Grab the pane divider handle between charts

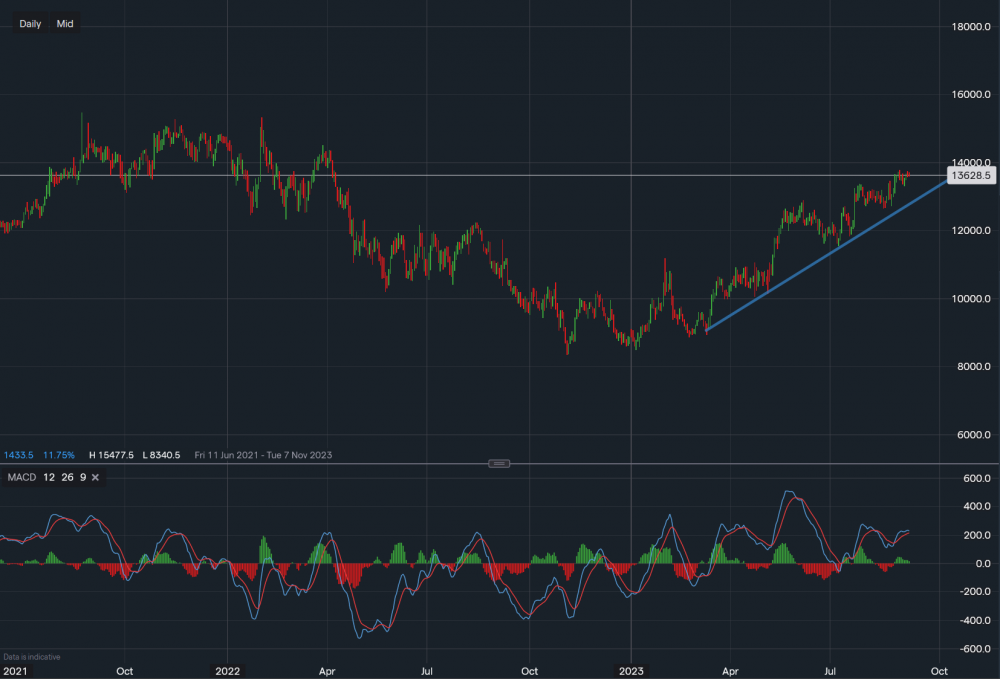tap(500, 463)
